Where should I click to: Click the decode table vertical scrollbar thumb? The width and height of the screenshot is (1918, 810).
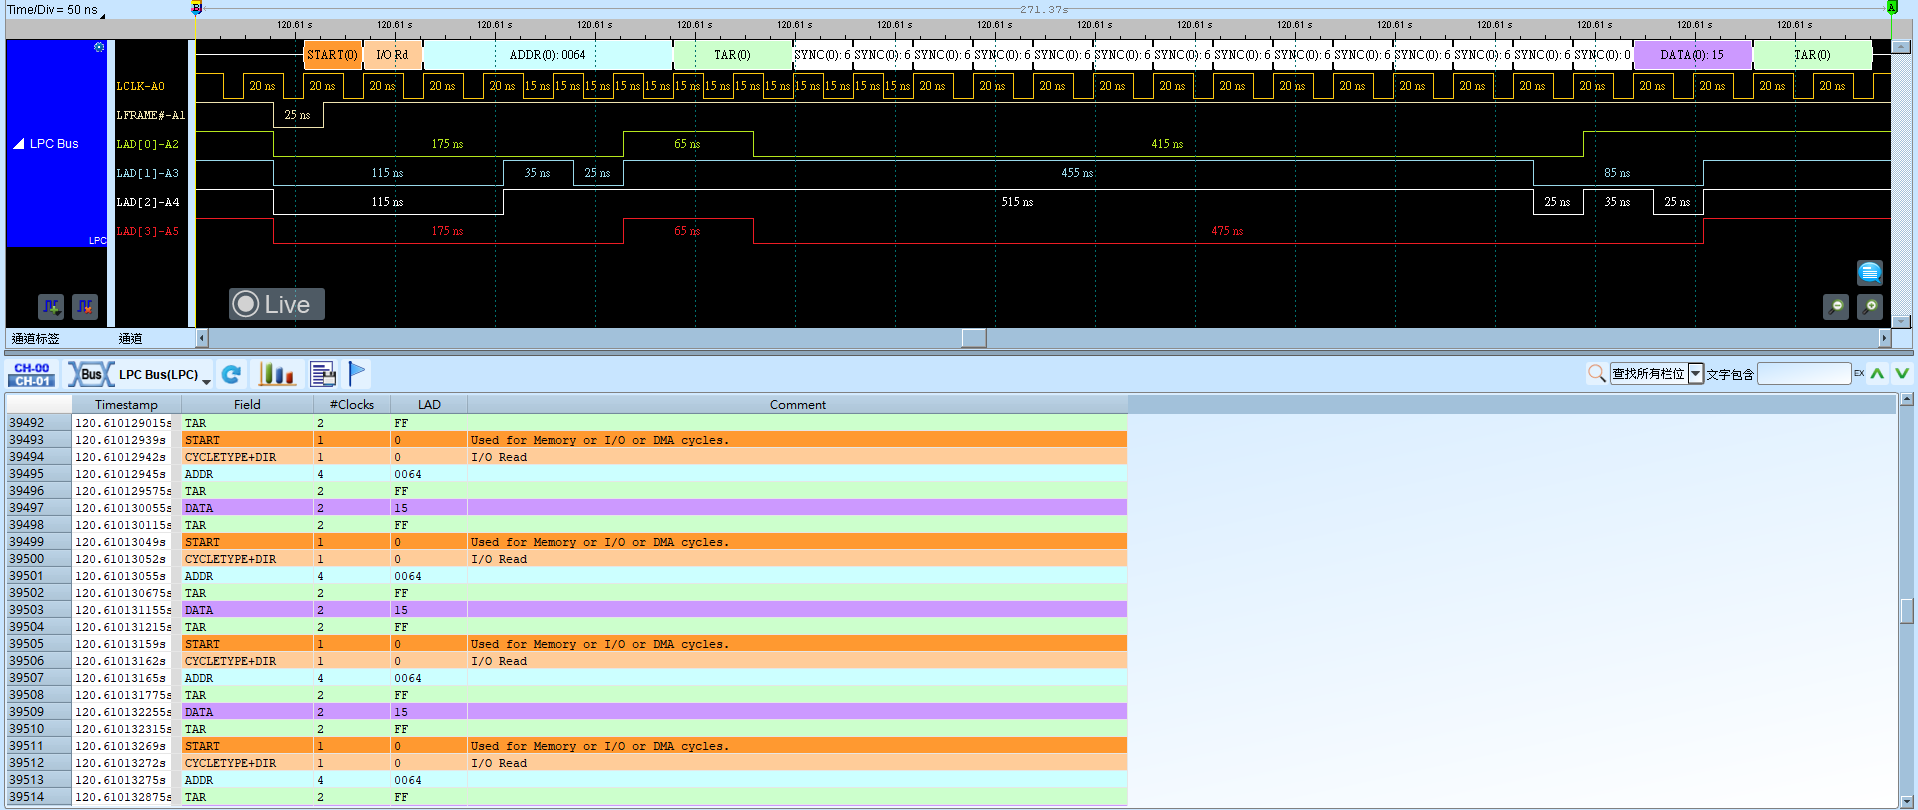tap(1908, 610)
